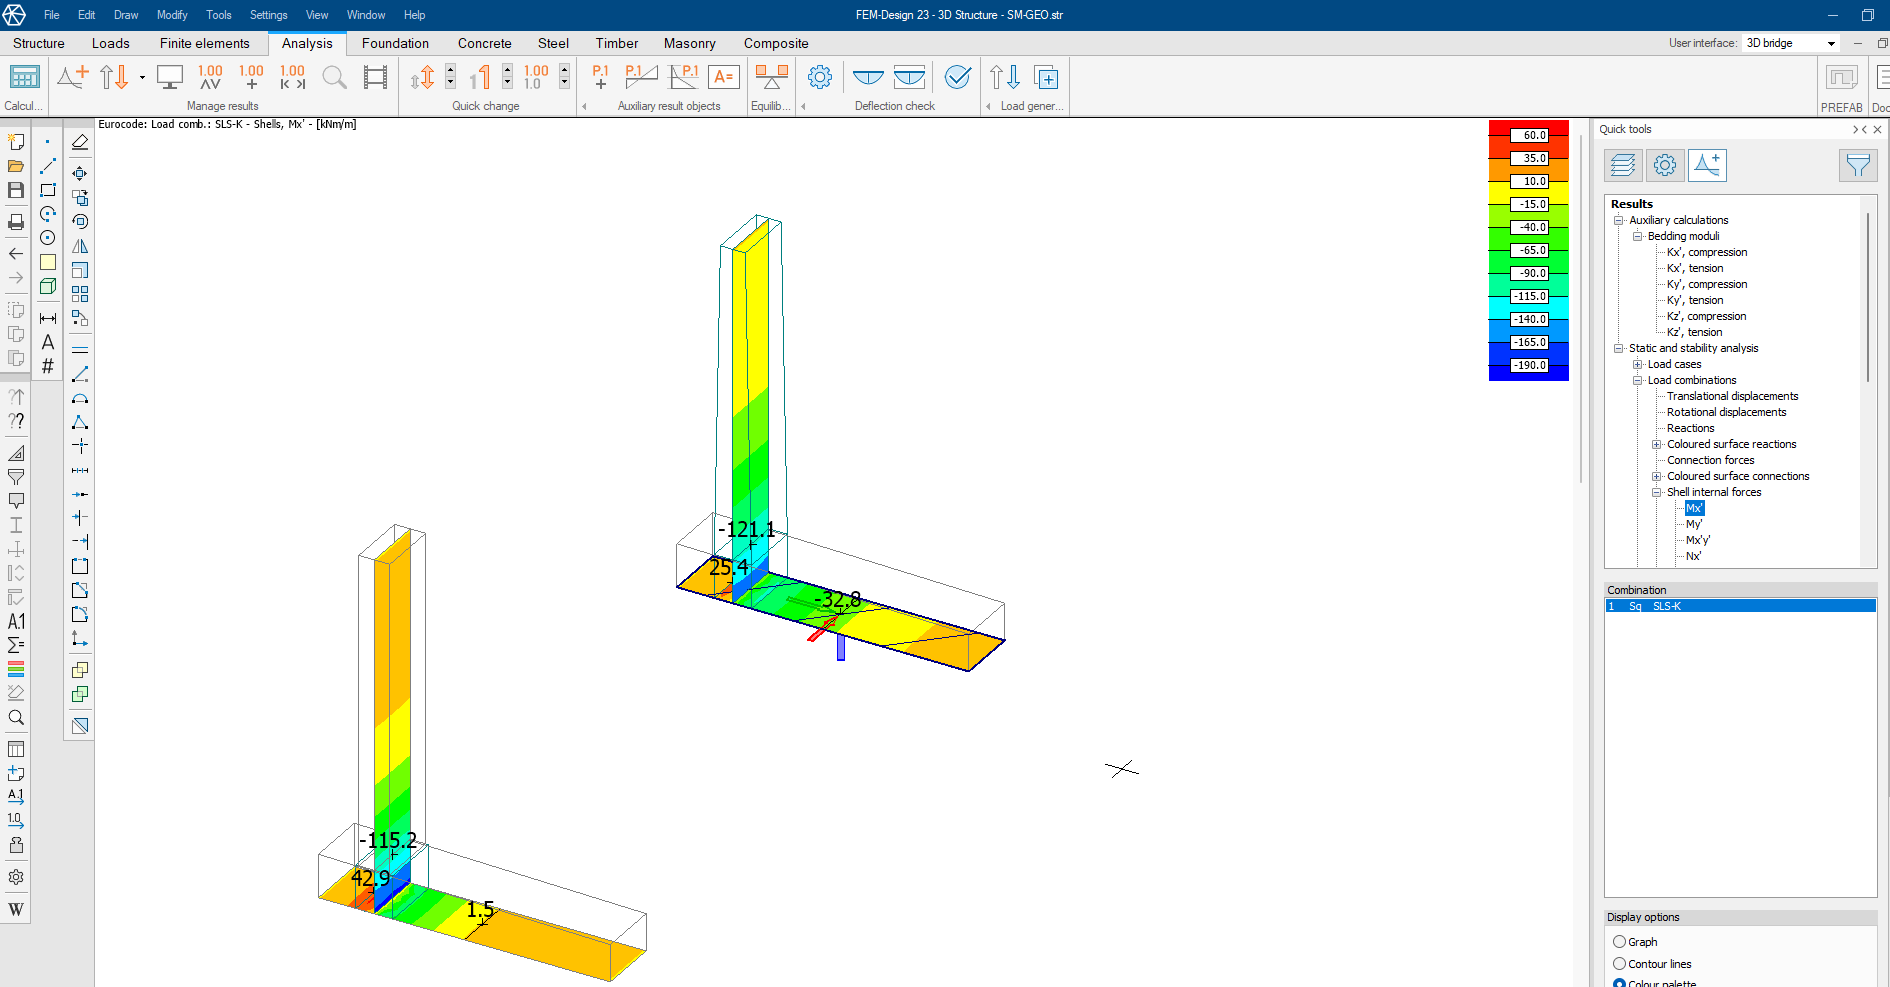Click the filter funnel in Quick tools
The height and width of the screenshot is (987, 1890).
(1858, 165)
